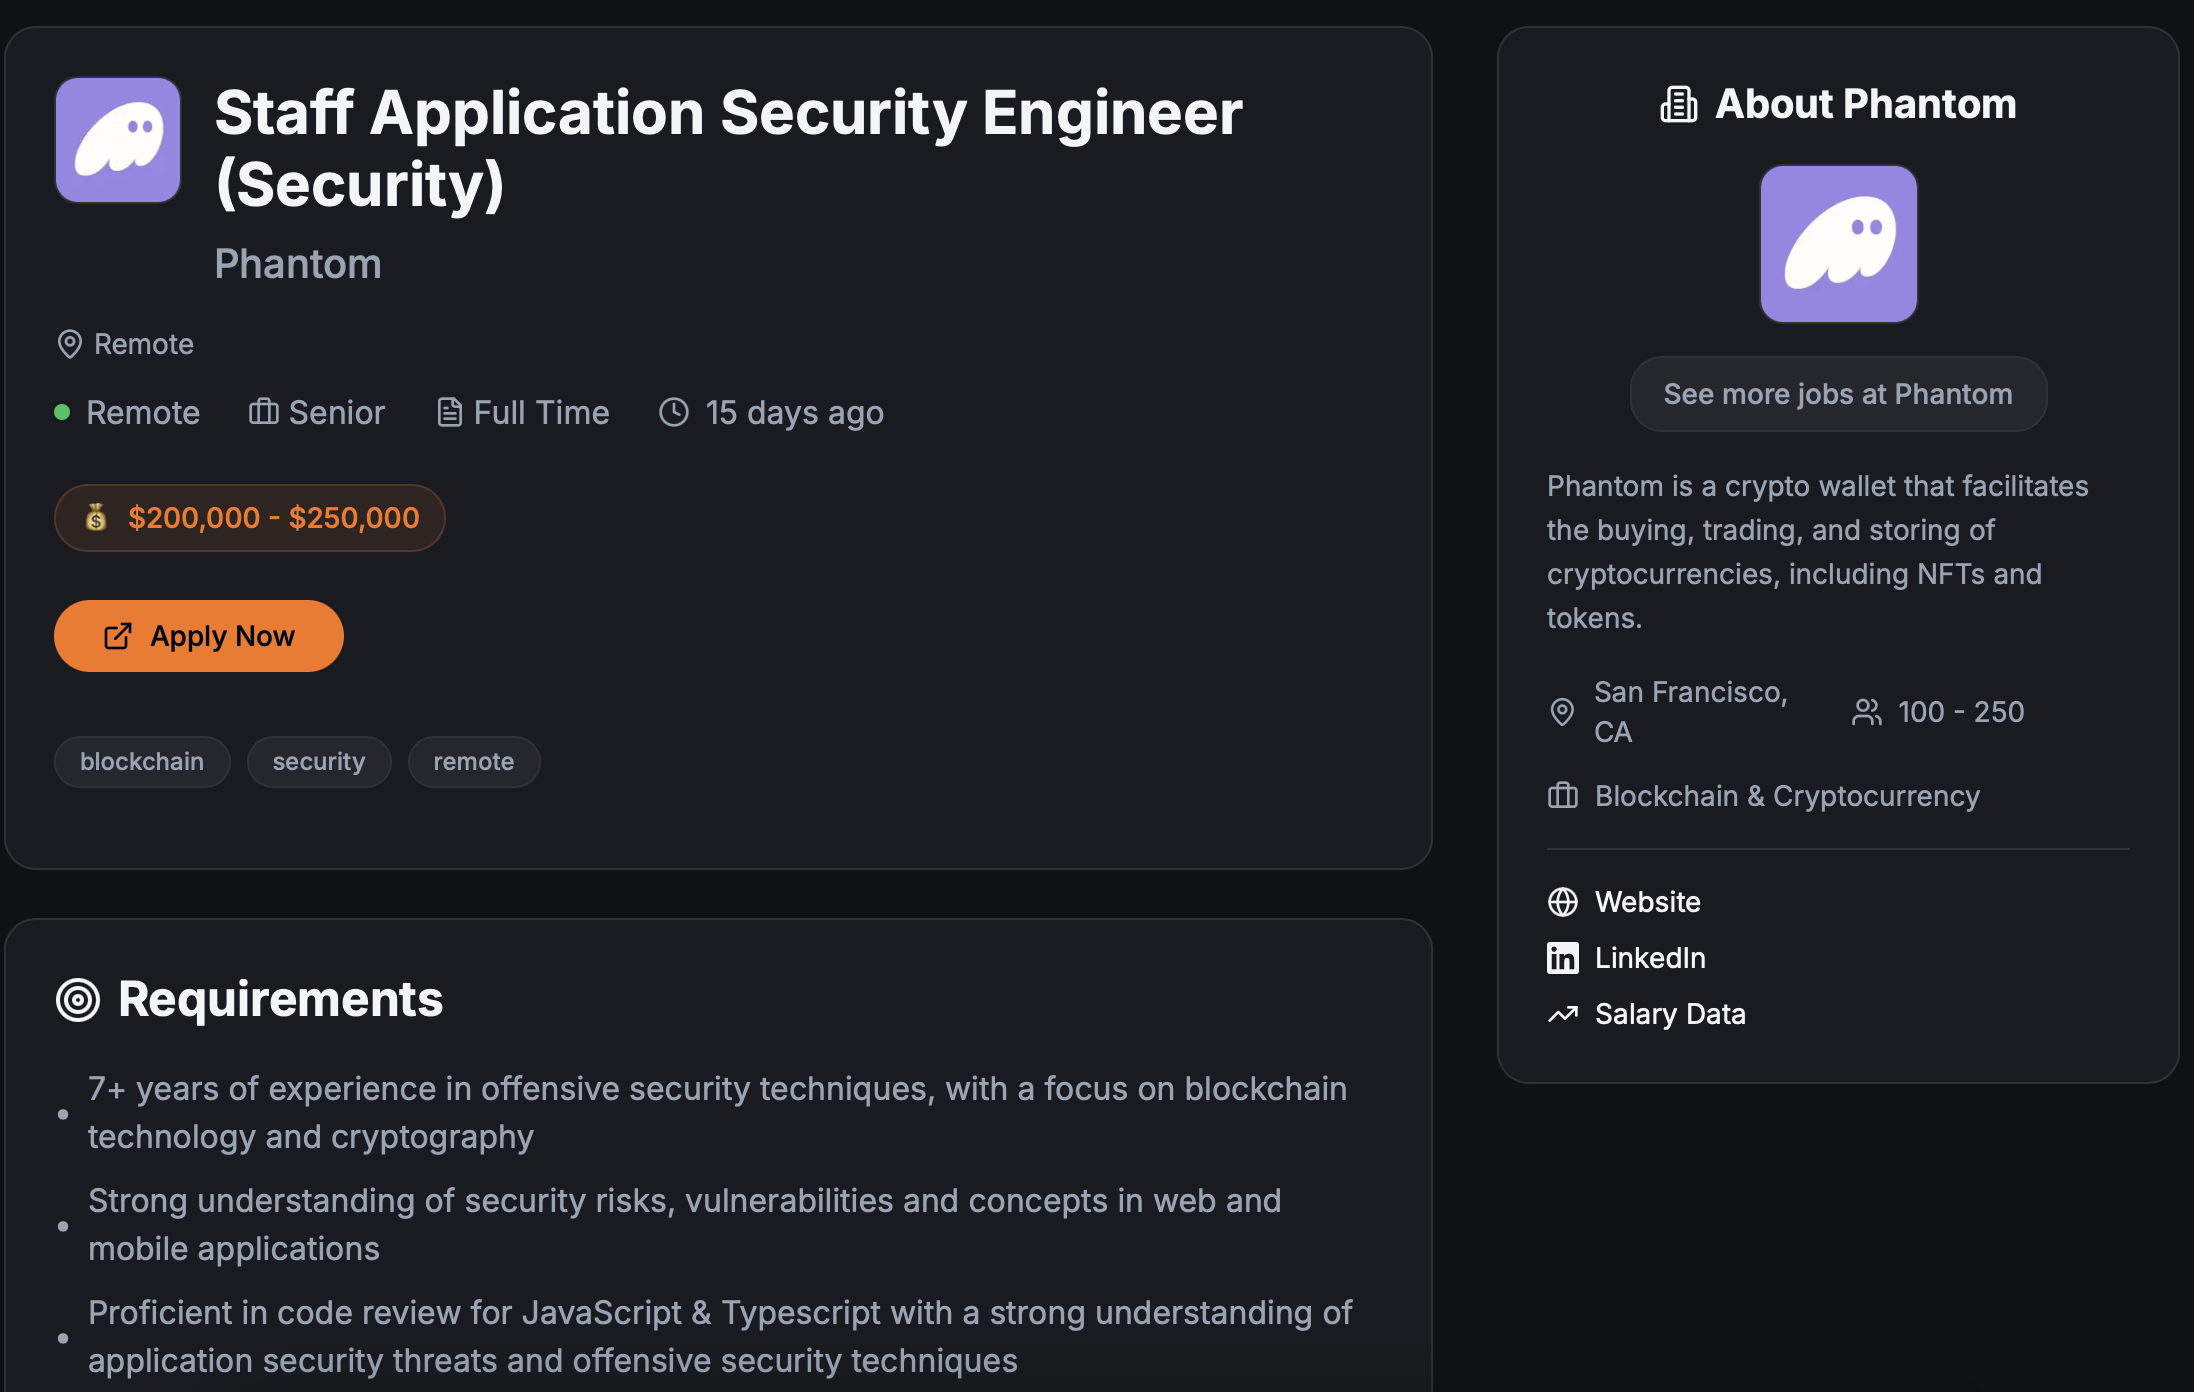The image size is (2194, 1392).
Task: Select the security tag
Action: tap(319, 762)
